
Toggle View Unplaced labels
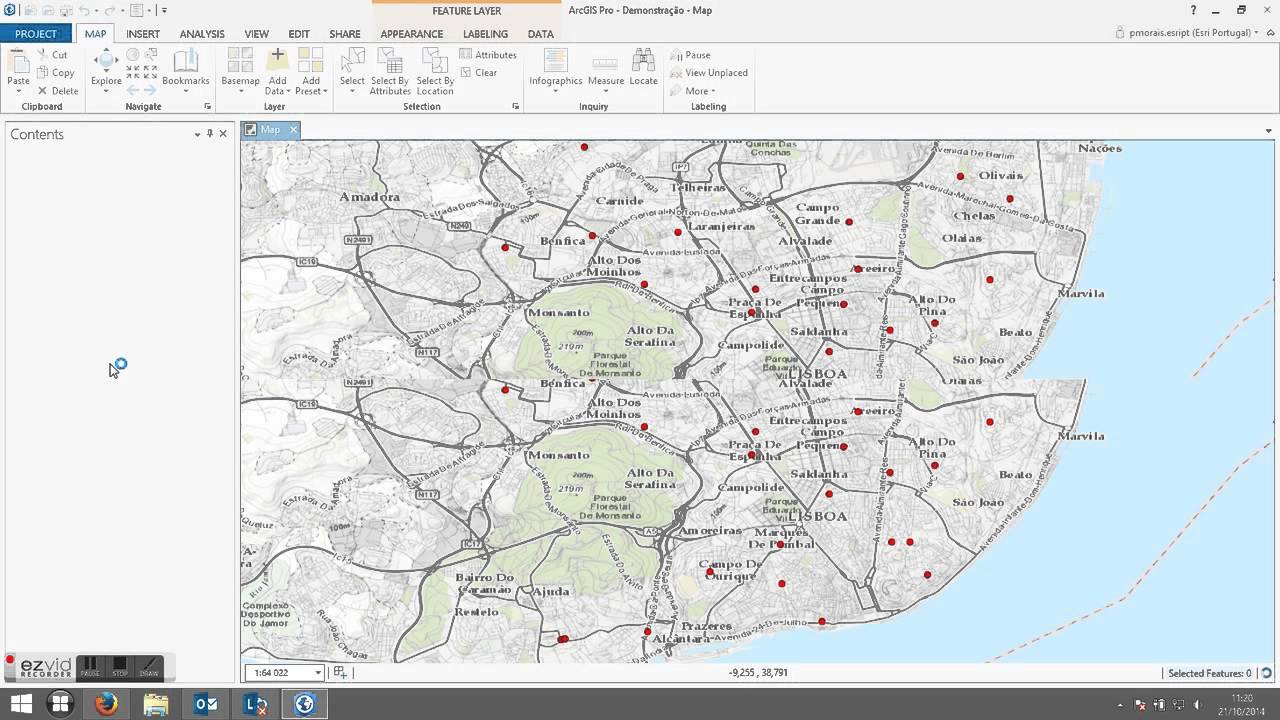(x=709, y=73)
